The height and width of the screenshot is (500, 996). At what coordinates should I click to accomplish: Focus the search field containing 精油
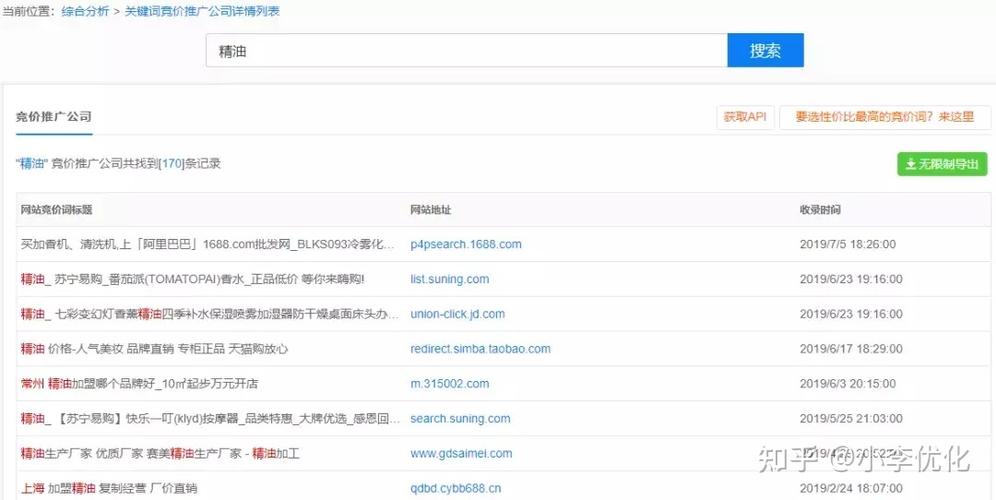466,50
